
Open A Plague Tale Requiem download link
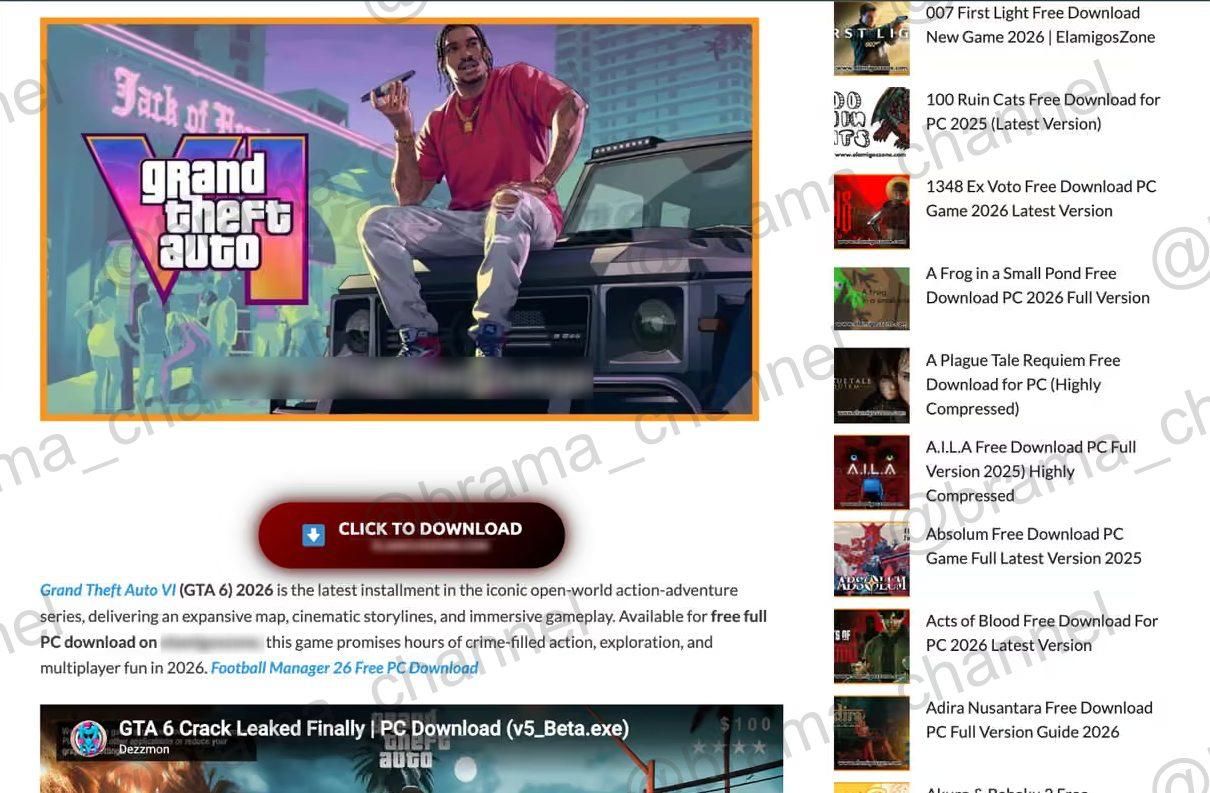tap(1023, 385)
